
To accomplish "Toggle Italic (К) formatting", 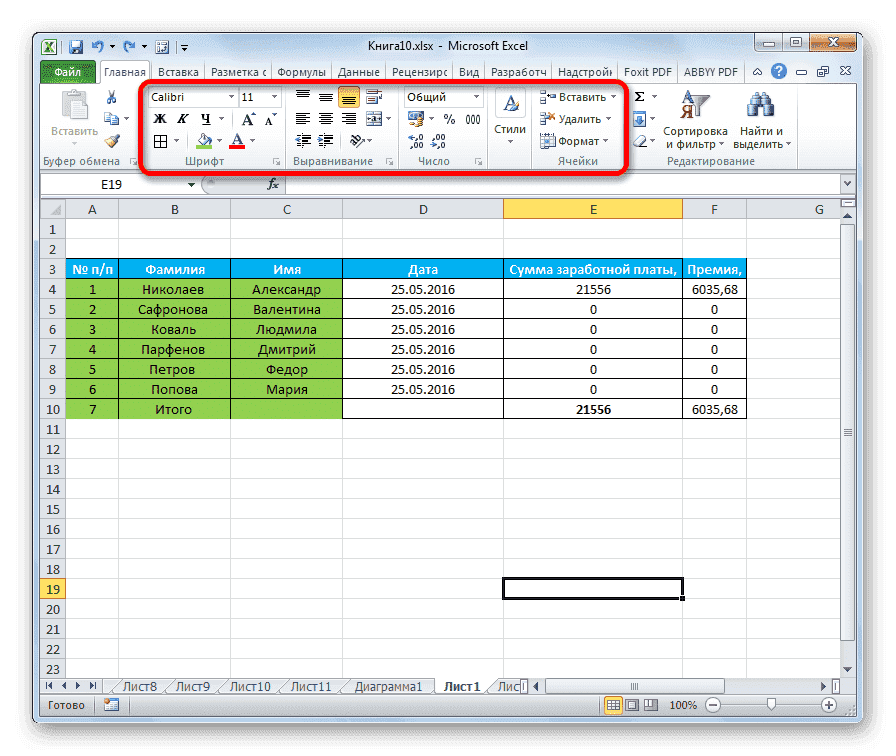I will coord(182,119).
